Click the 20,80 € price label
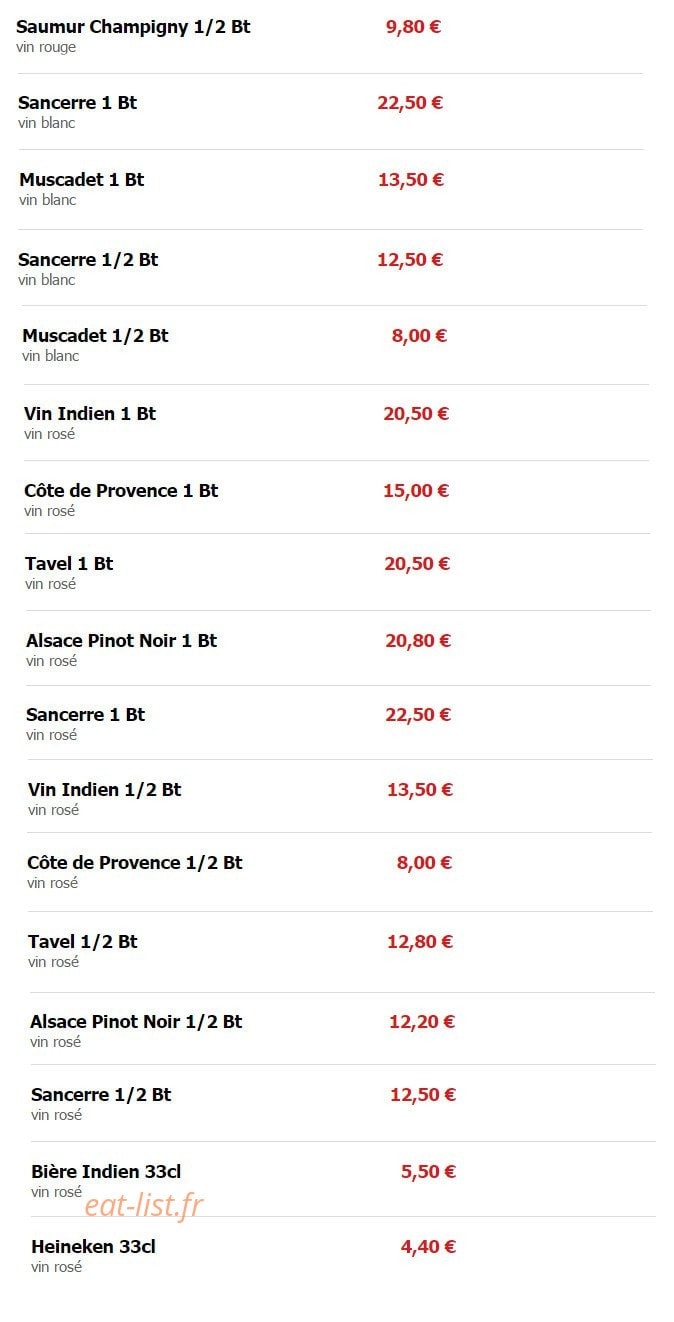674x1322 pixels. [x=418, y=641]
